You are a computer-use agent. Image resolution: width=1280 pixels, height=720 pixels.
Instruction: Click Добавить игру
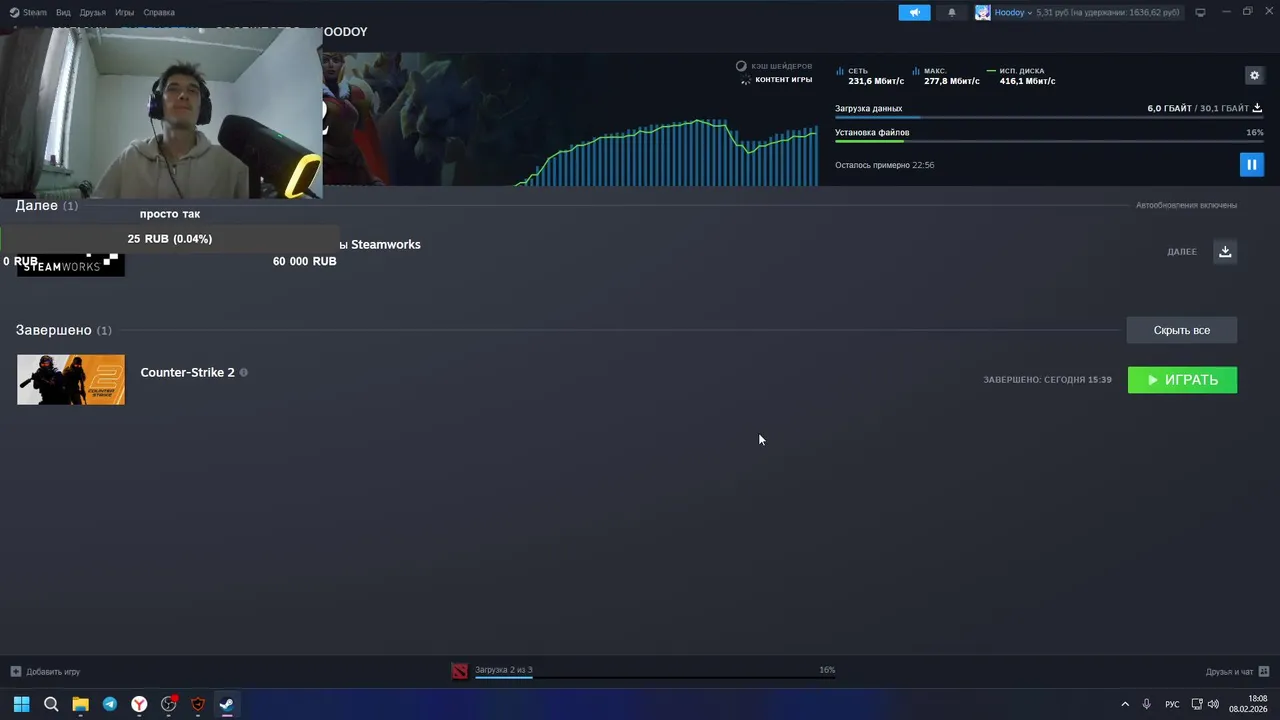click(45, 672)
